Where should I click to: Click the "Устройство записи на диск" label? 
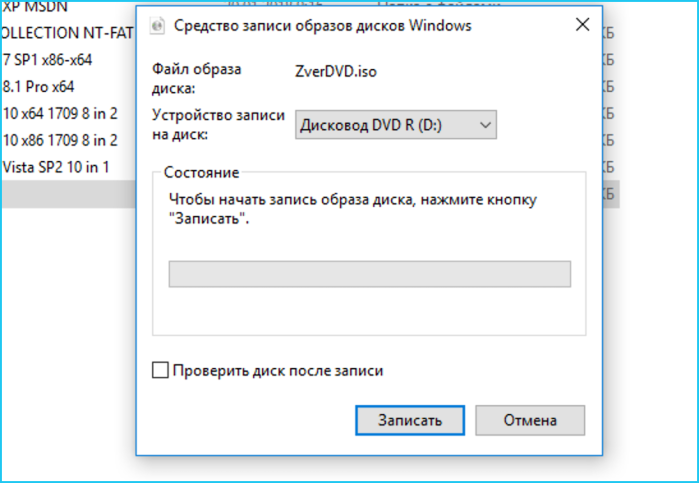coord(218,124)
